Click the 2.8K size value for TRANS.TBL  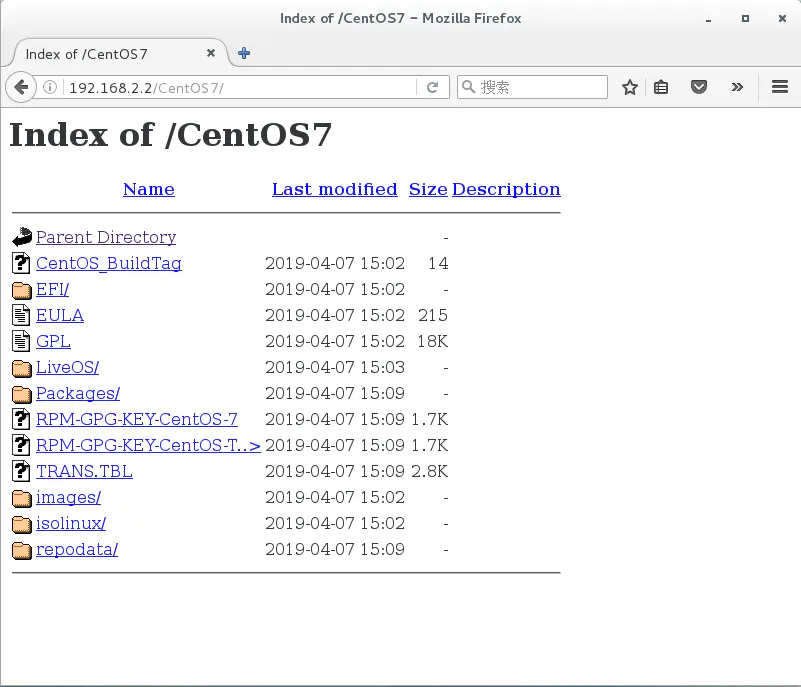pos(429,471)
